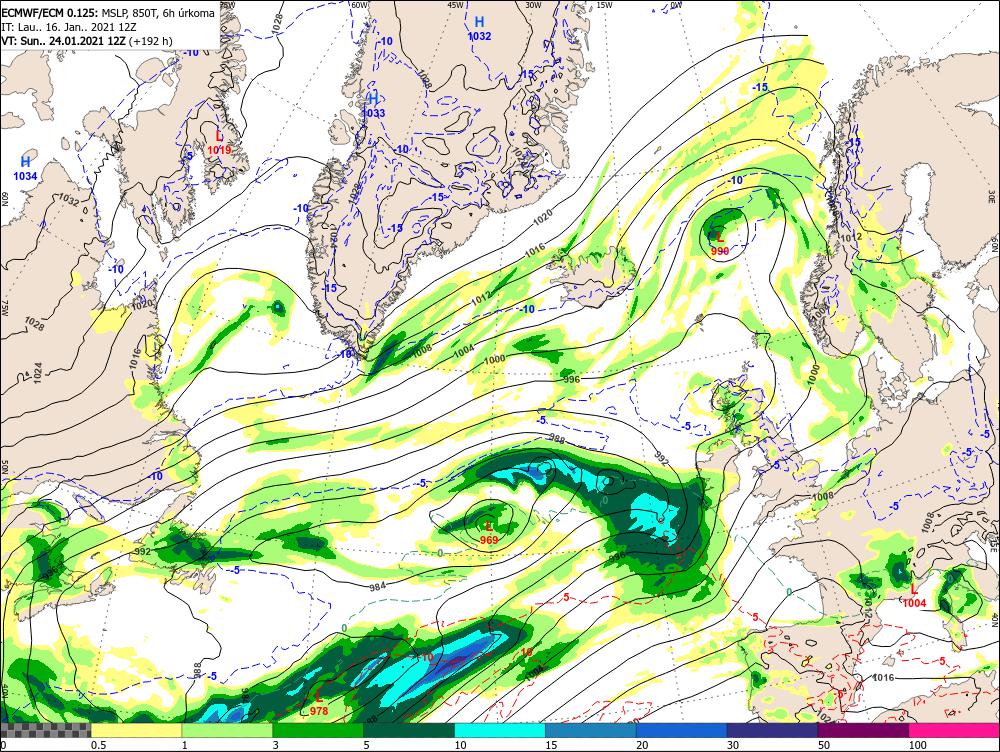Screen dimensions: 1000x752
Task: Click the low pressure marker 'L 990'
Action: (x=720, y=243)
